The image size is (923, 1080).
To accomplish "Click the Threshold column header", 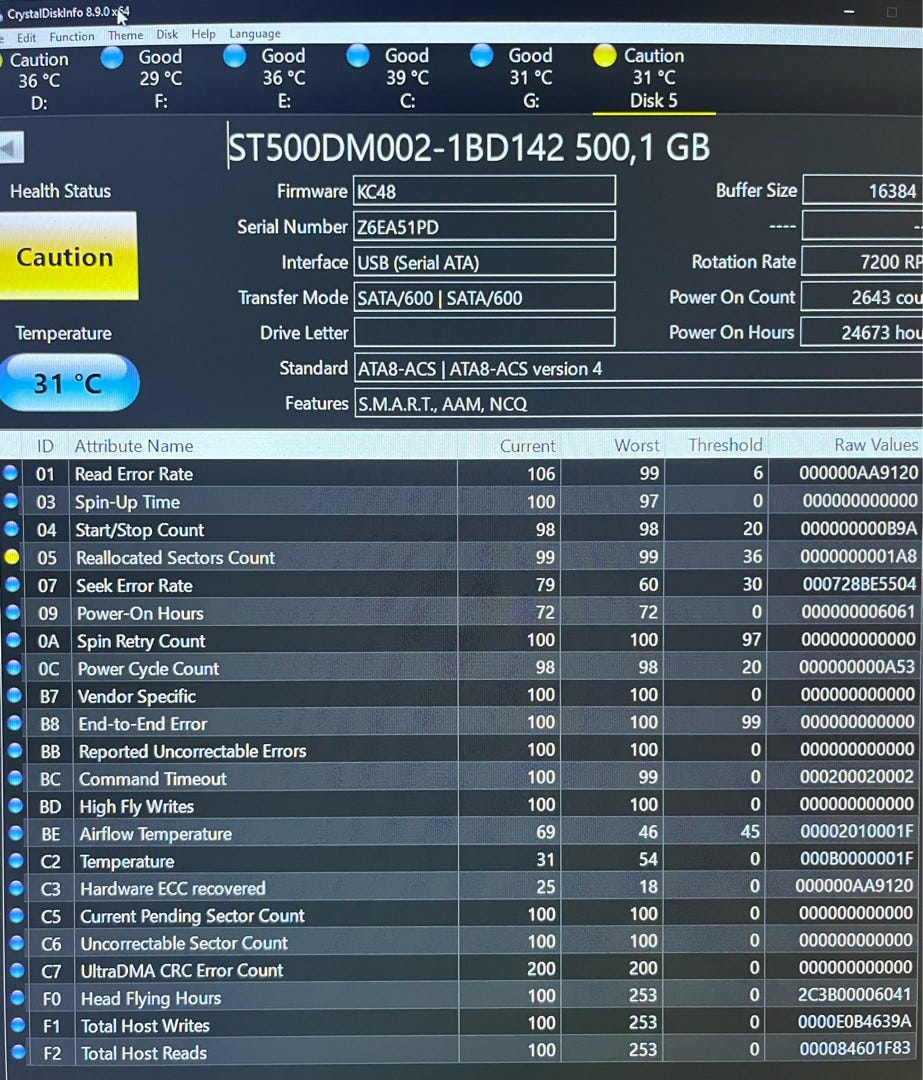I will pyautogui.click(x=725, y=445).
